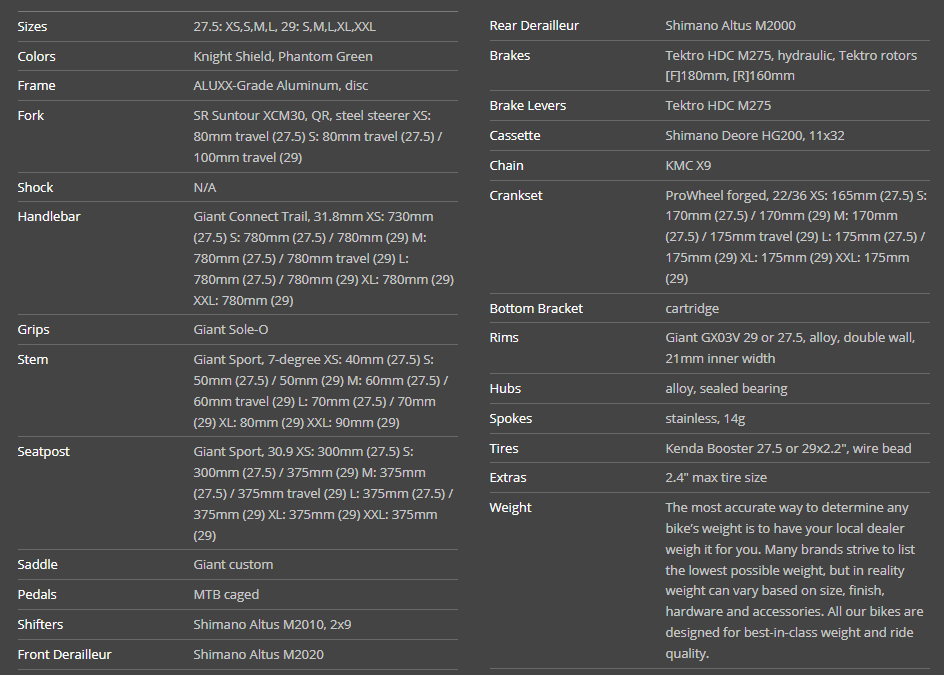Click the Front Derailleur label

pyautogui.click(x=65, y=655)
